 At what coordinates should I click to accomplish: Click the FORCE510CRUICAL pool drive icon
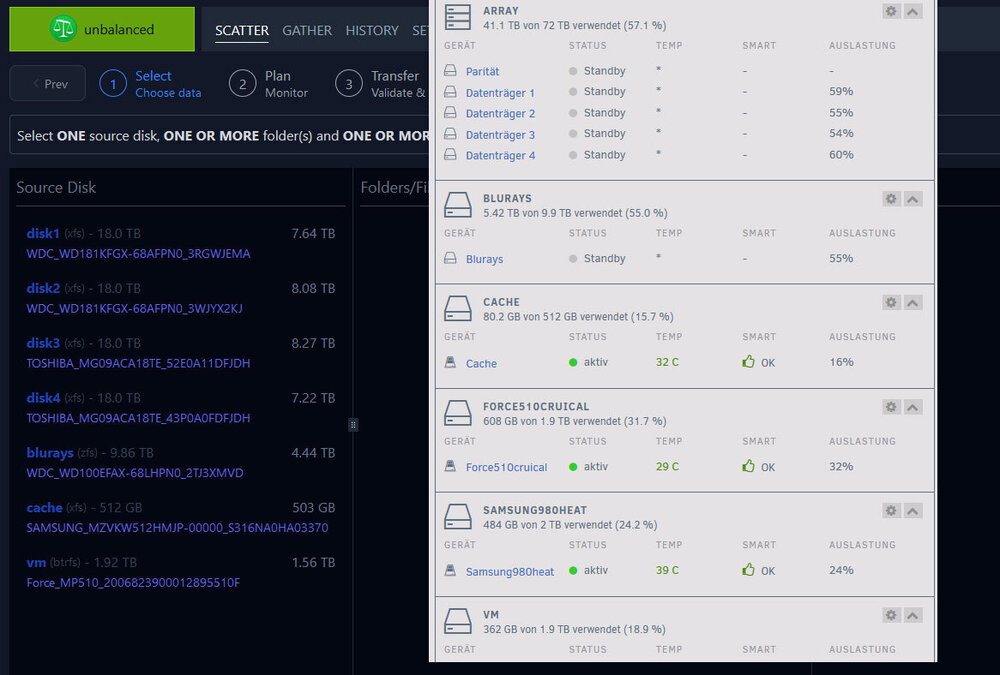pyautogui.click(x=458, y=413)
